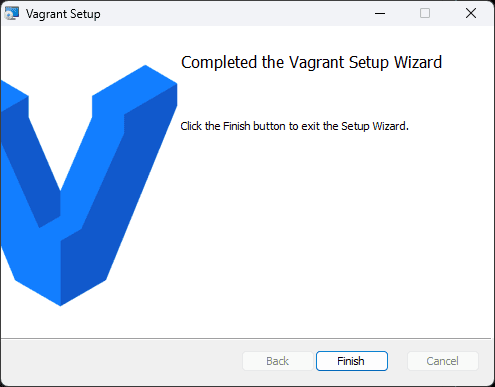Click the disabled maximize window icon
The width and height of the screenshot is (495, 387).
coord(425,13)
